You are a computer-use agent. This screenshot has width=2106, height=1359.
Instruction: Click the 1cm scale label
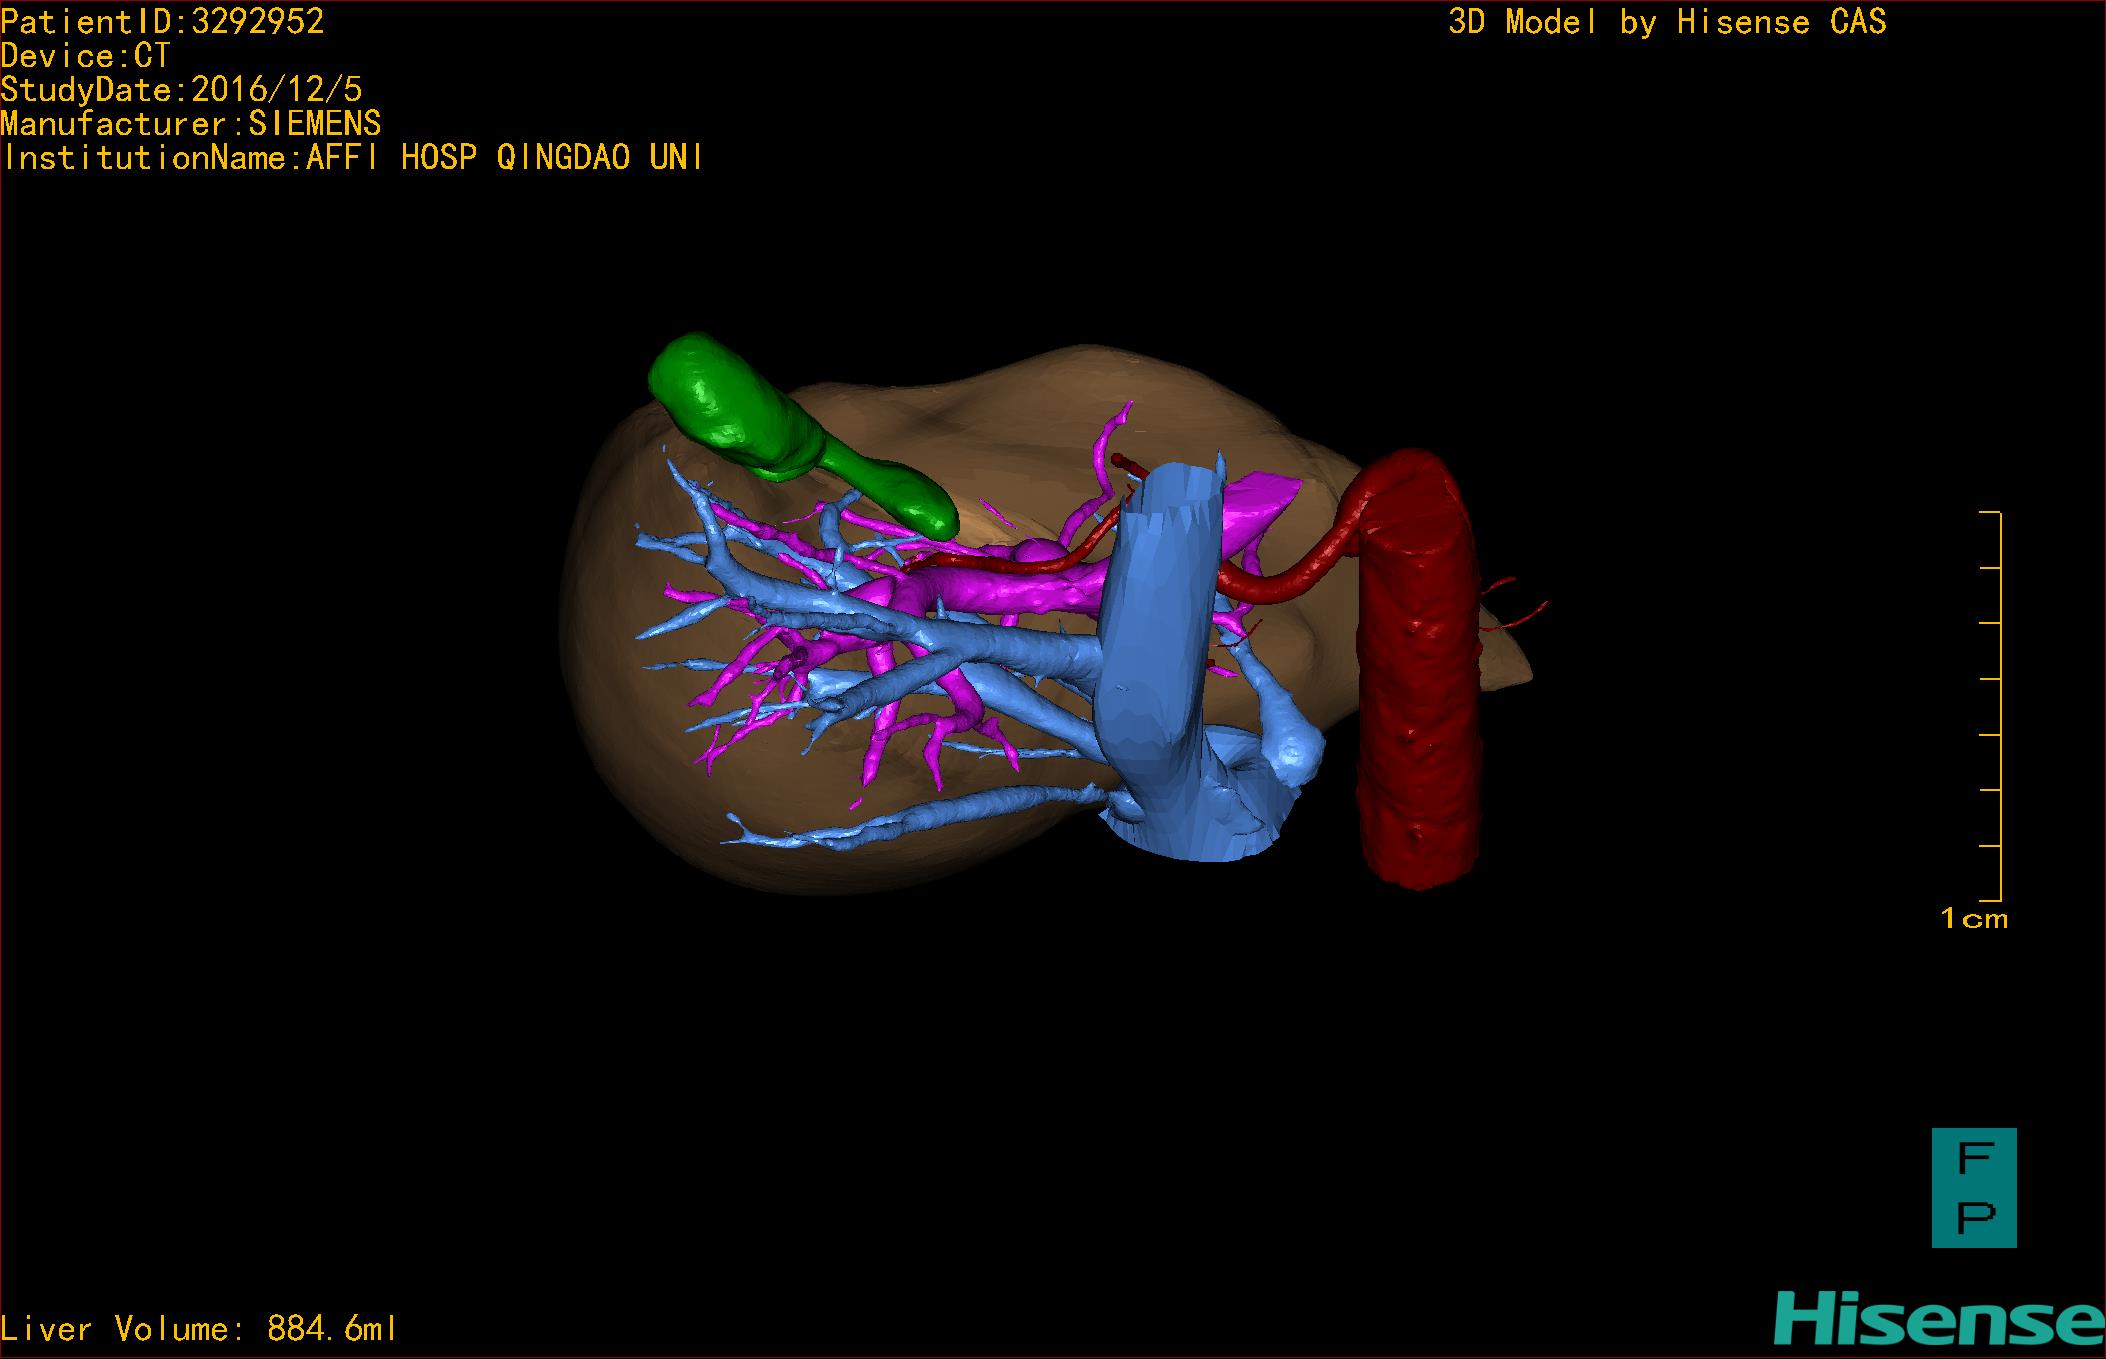coord(1974,918)
